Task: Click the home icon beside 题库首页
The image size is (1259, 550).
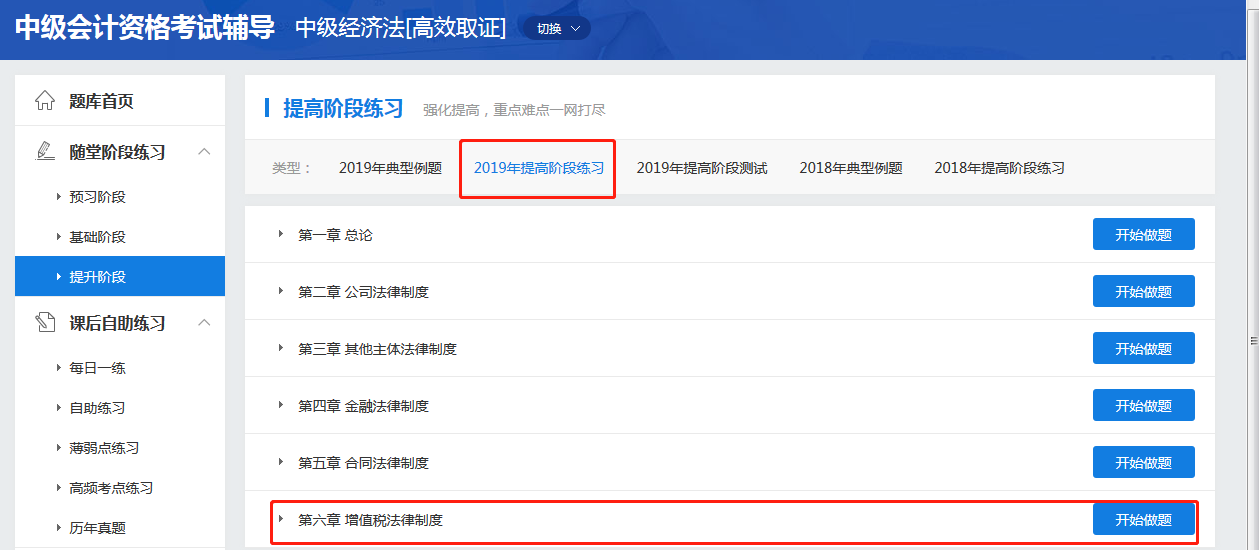Action: [x=45, y=101]
